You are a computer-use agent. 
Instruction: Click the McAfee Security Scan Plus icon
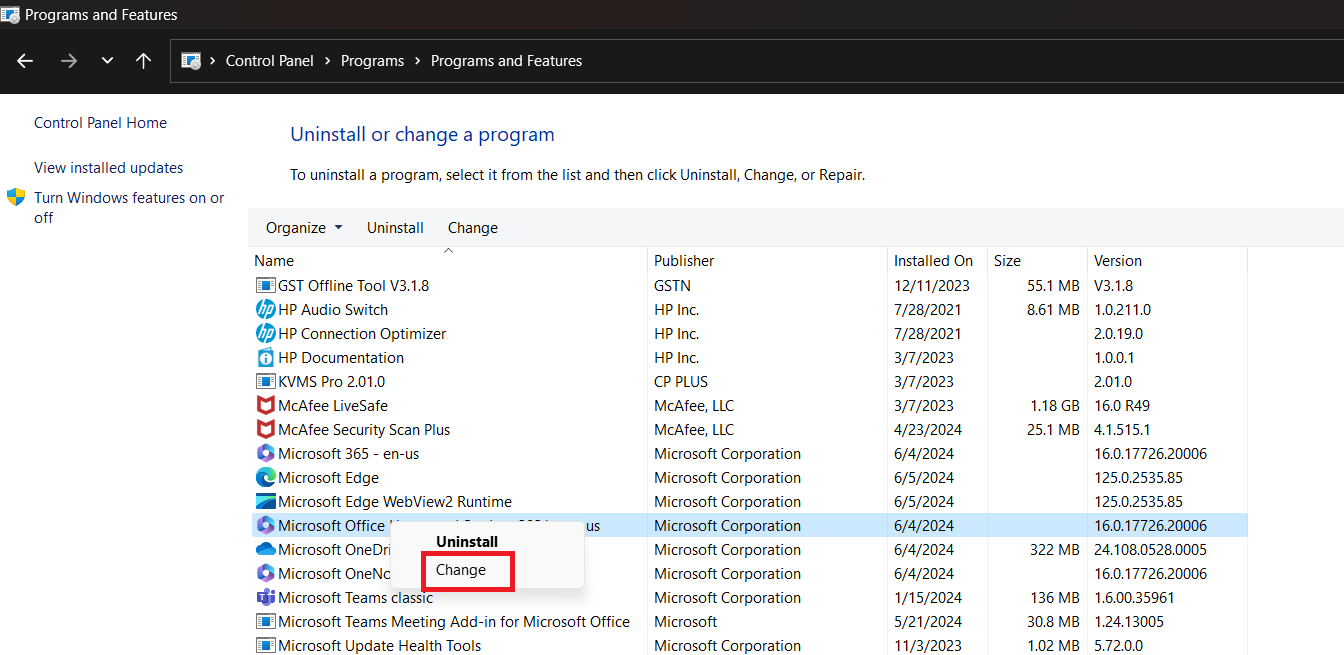point(265,430)
